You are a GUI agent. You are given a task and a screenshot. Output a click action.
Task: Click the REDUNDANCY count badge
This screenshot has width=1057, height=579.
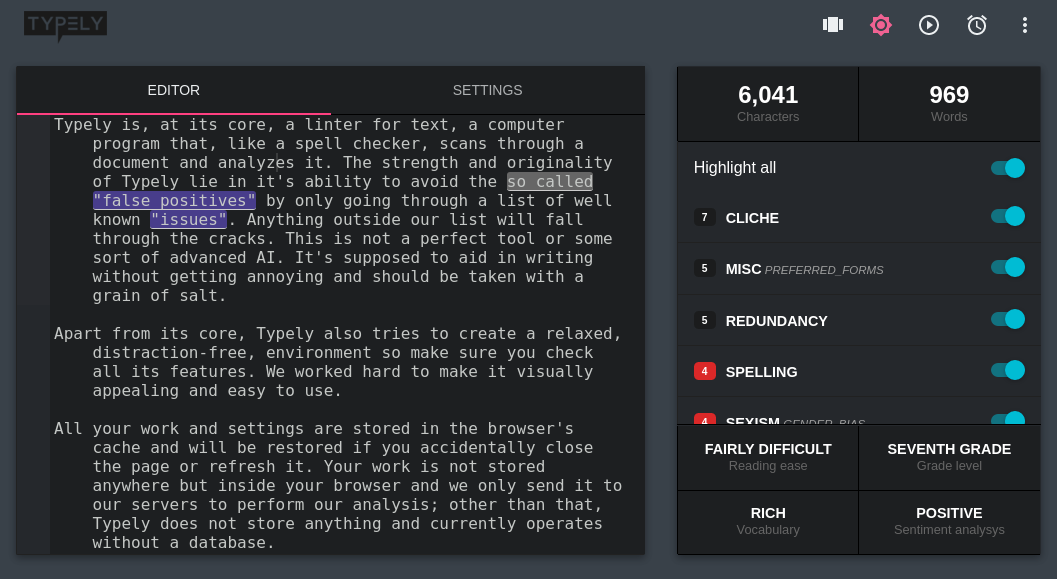704,319
